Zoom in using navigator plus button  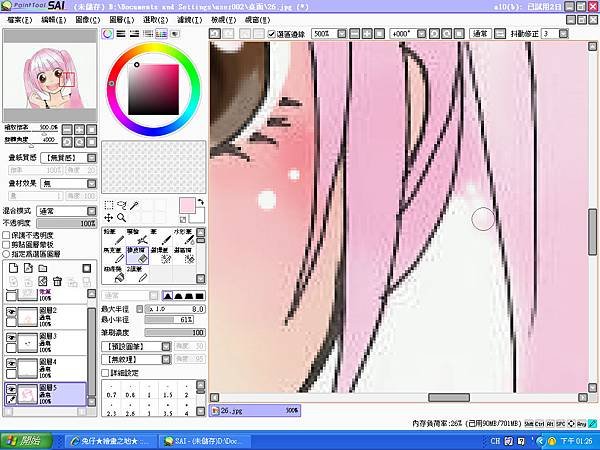[x=79, y=129]
